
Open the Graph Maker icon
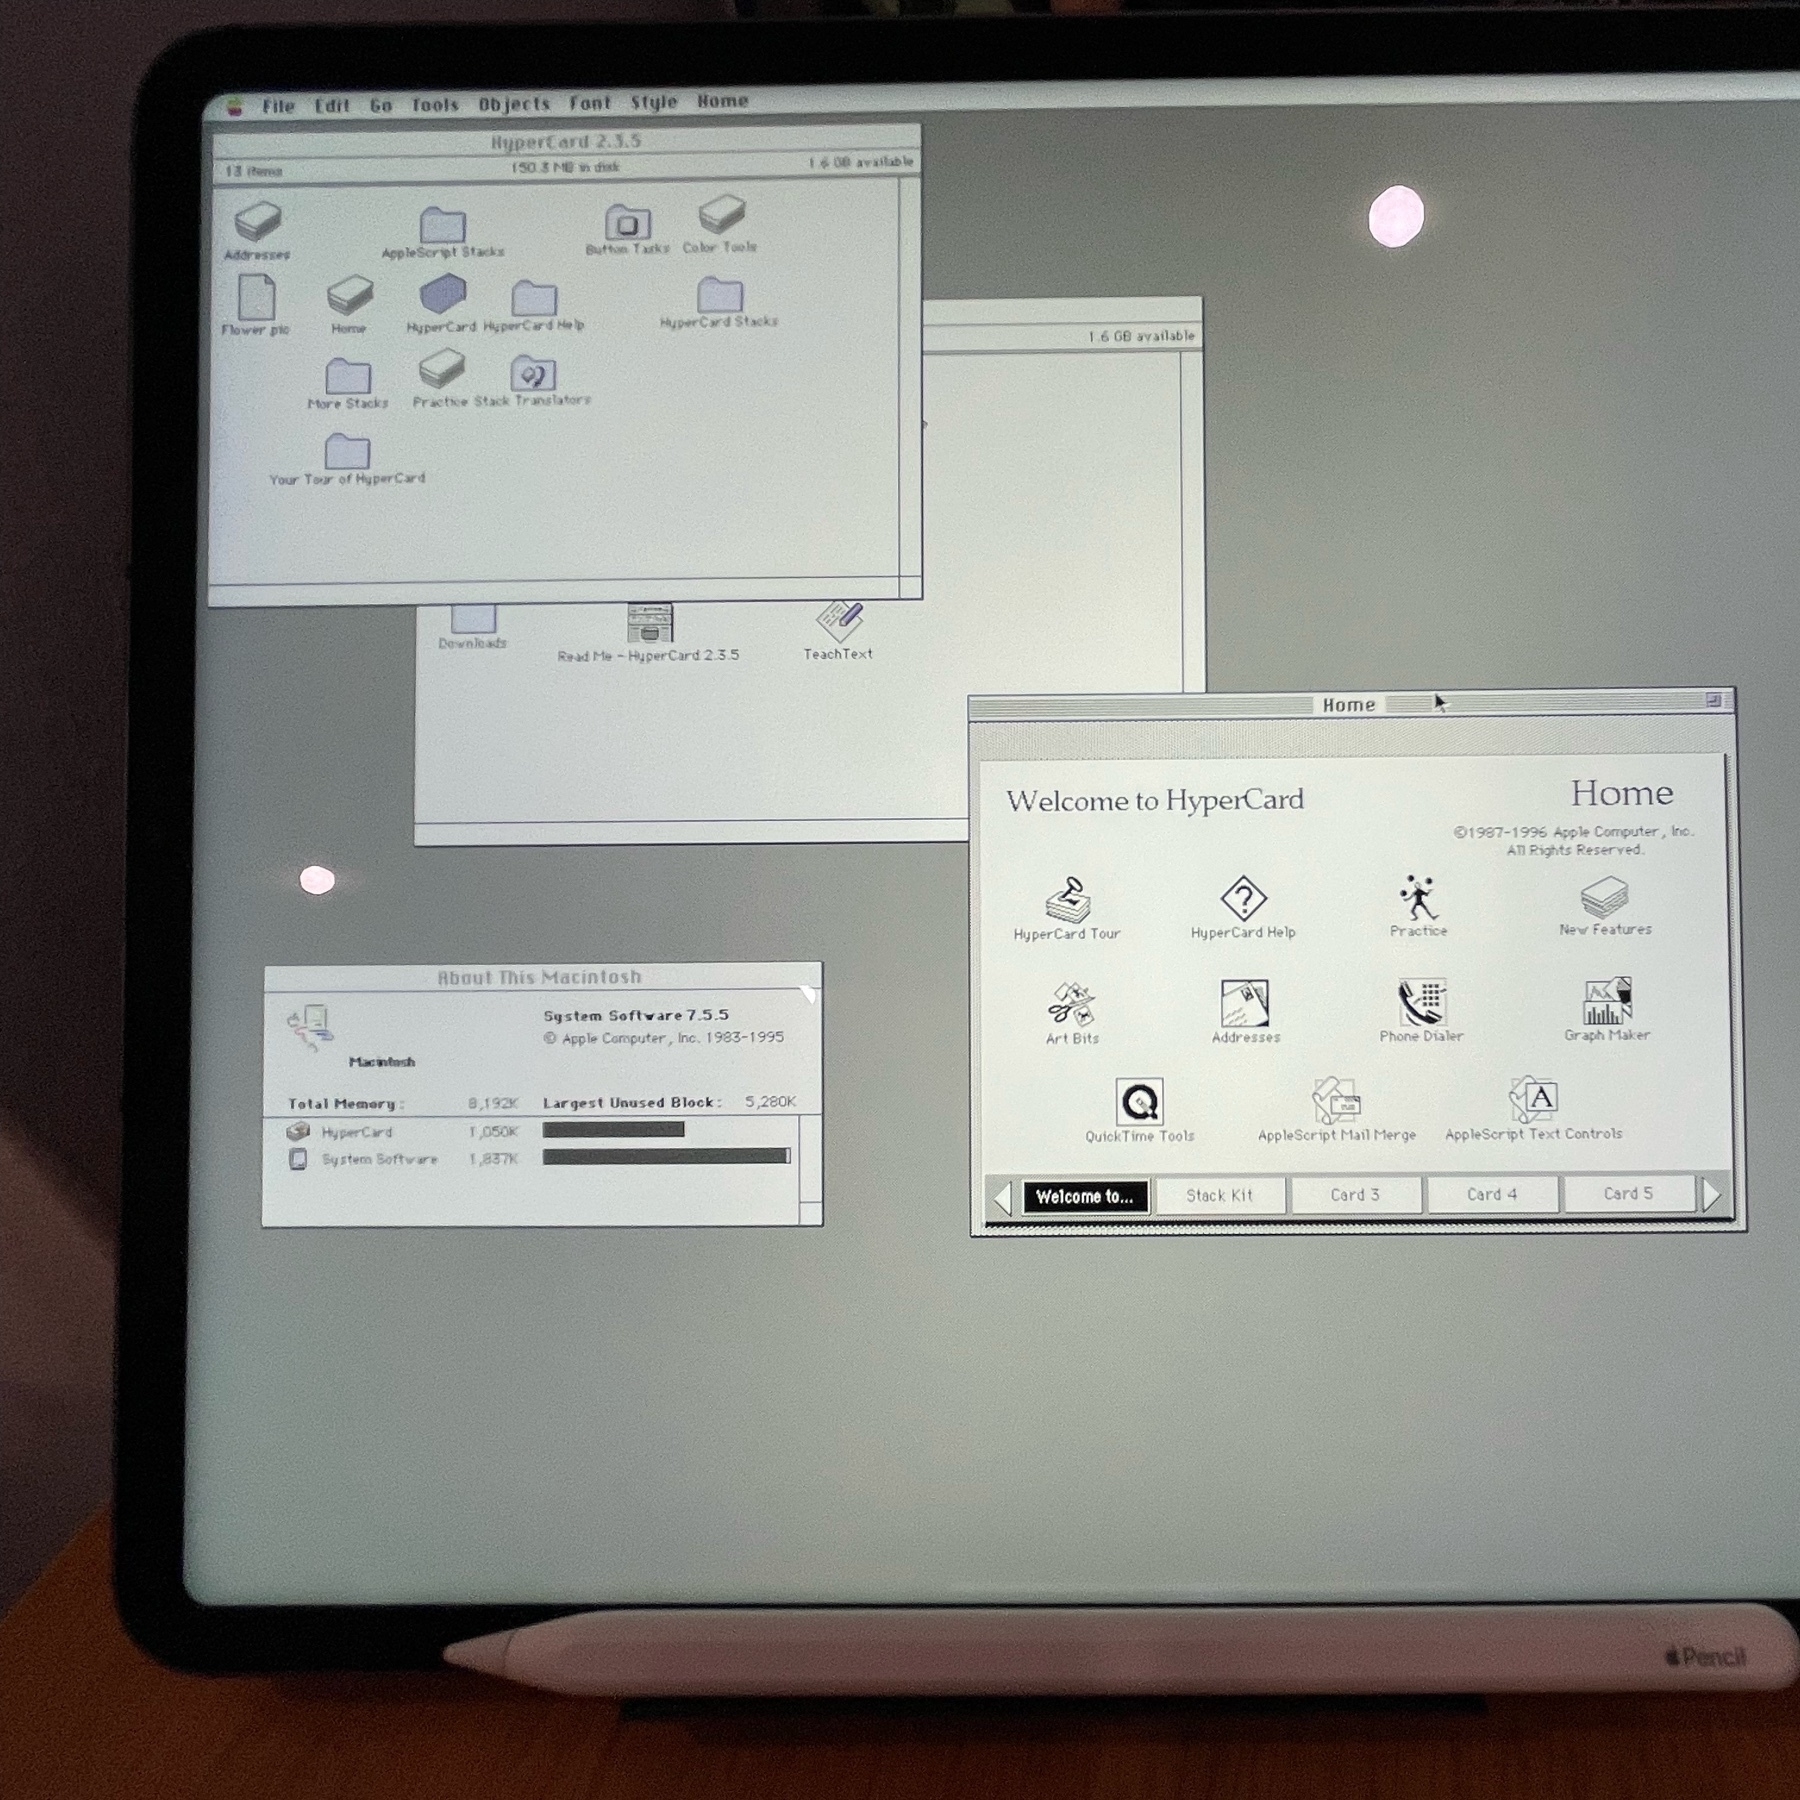click(x=1606, y=1002)
